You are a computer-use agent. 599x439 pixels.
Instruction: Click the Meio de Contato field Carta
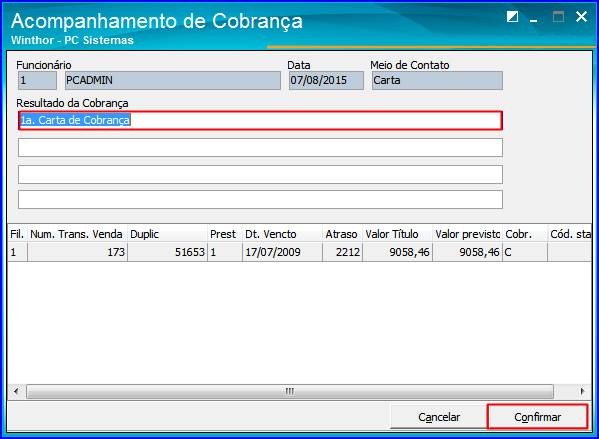tap(437, 81)
